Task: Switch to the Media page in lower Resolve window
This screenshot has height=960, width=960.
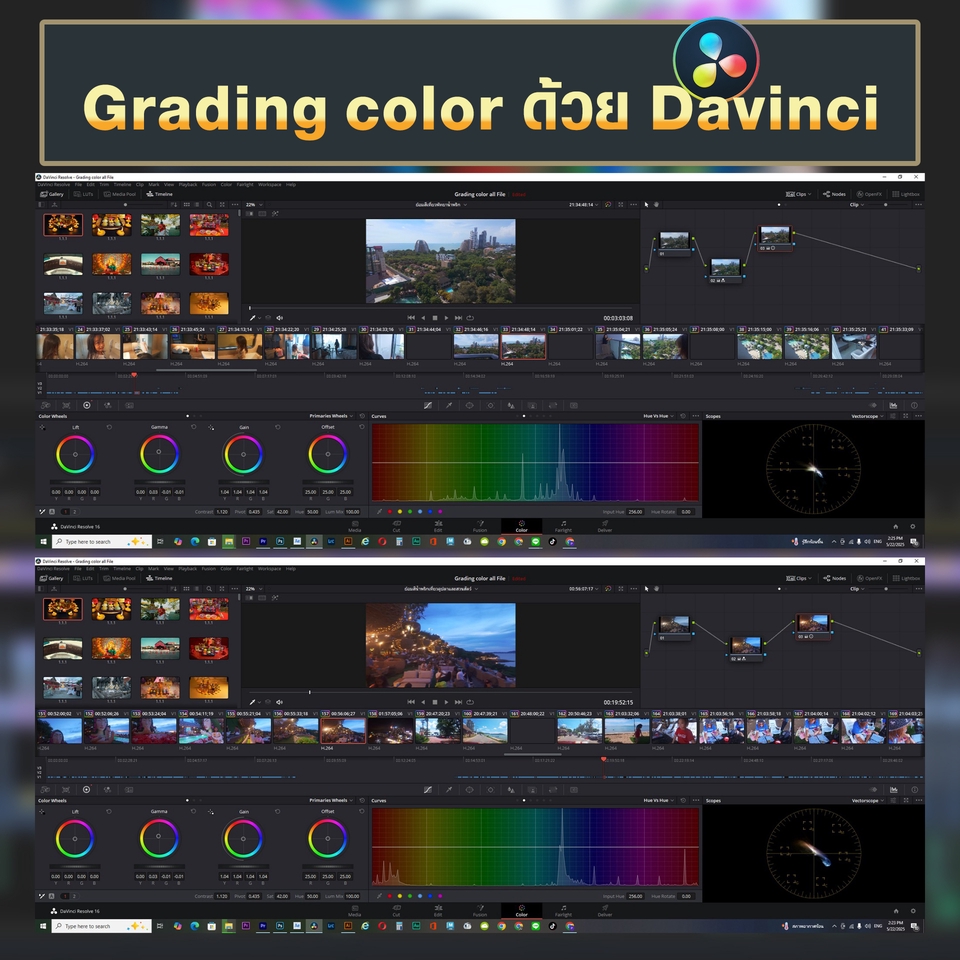Action: click(355, 911)
